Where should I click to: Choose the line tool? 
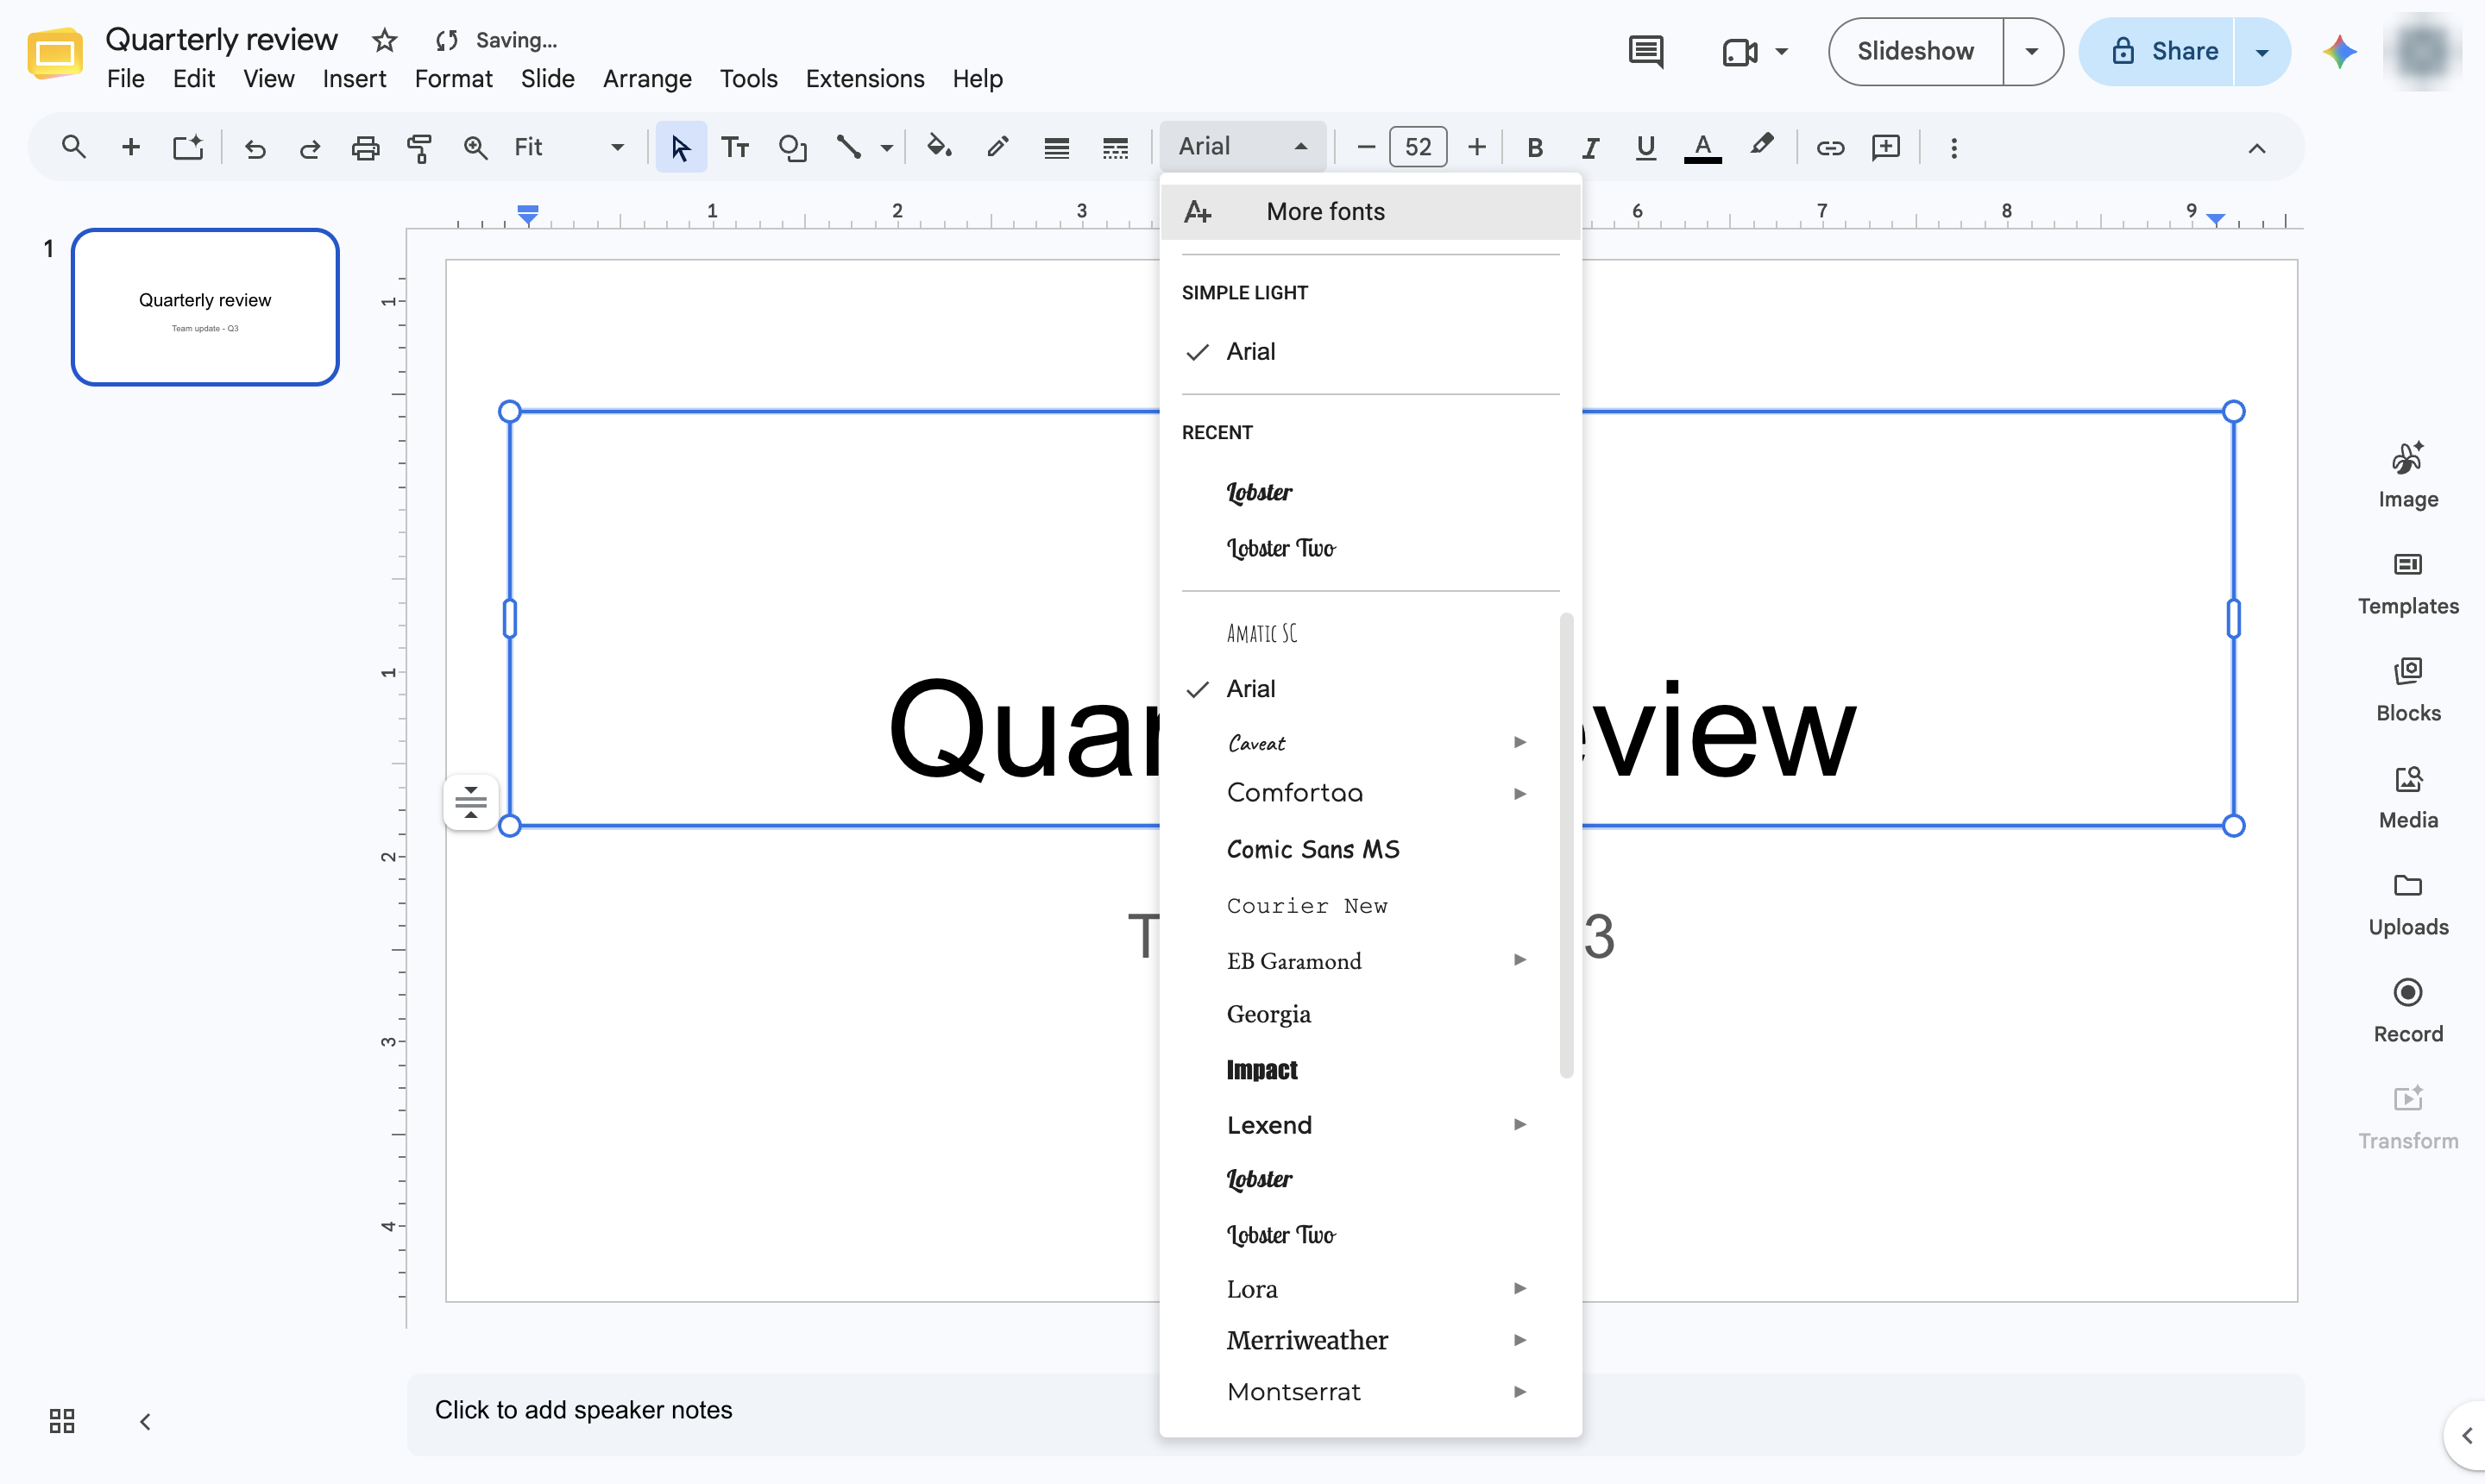(848, 148)
